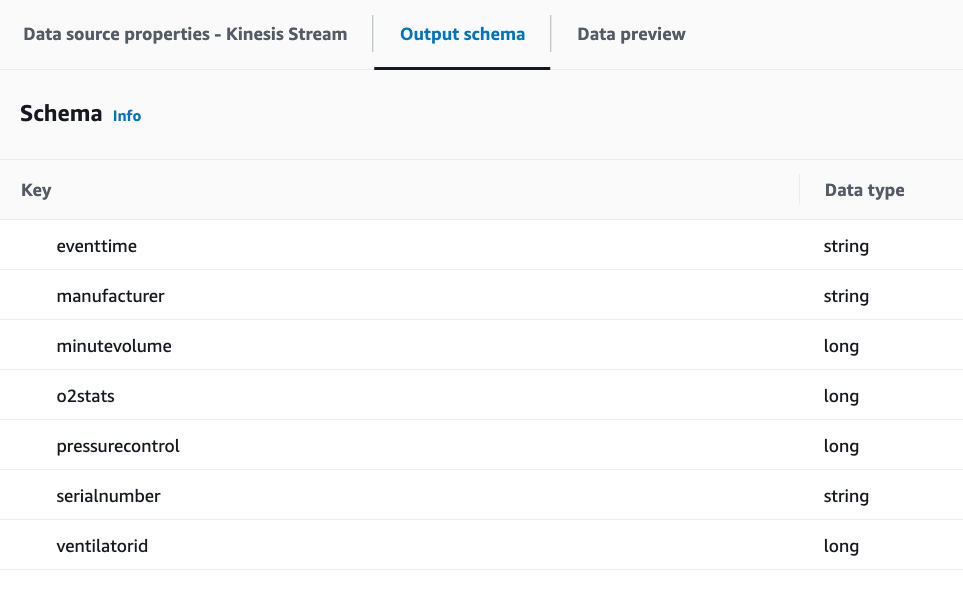Viewport: 963px width, 592px height.
Task: Select the eventtime key row
Action: (97, 246)
